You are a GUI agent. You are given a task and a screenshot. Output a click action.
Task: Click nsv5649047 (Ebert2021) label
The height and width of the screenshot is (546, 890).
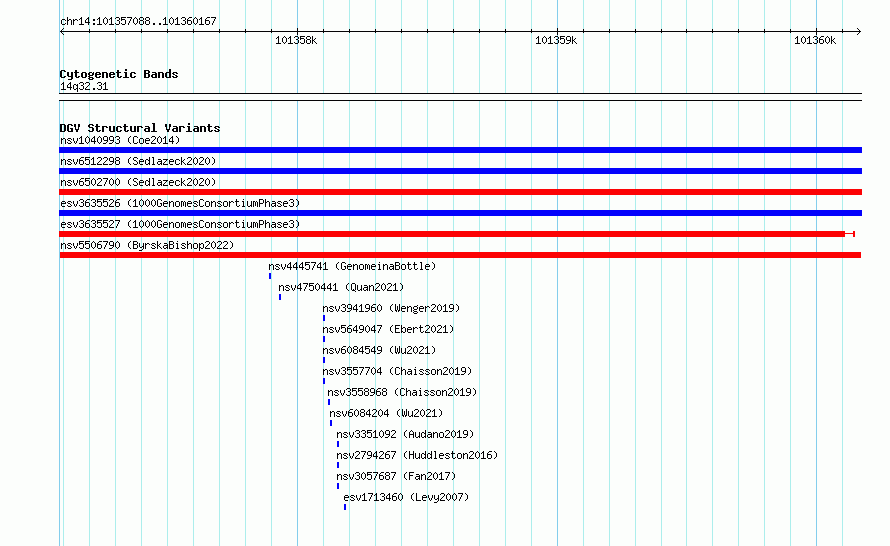(388, 329)
